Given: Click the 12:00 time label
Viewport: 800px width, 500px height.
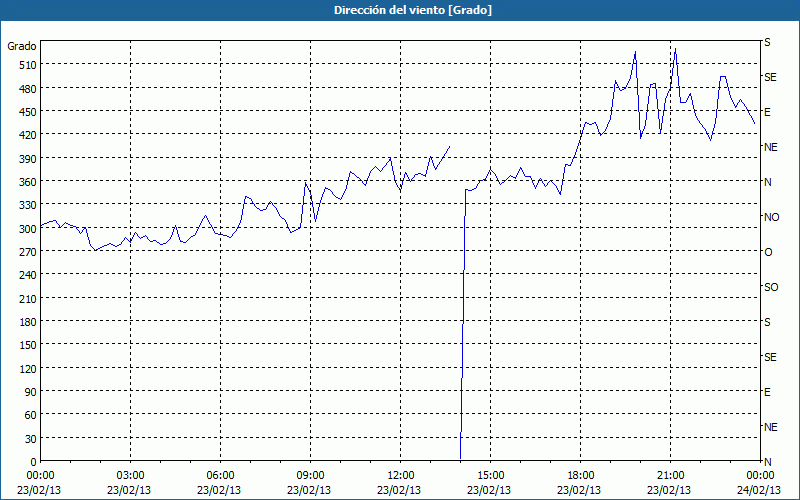Looking at the screenshot, I should [401, 476].
